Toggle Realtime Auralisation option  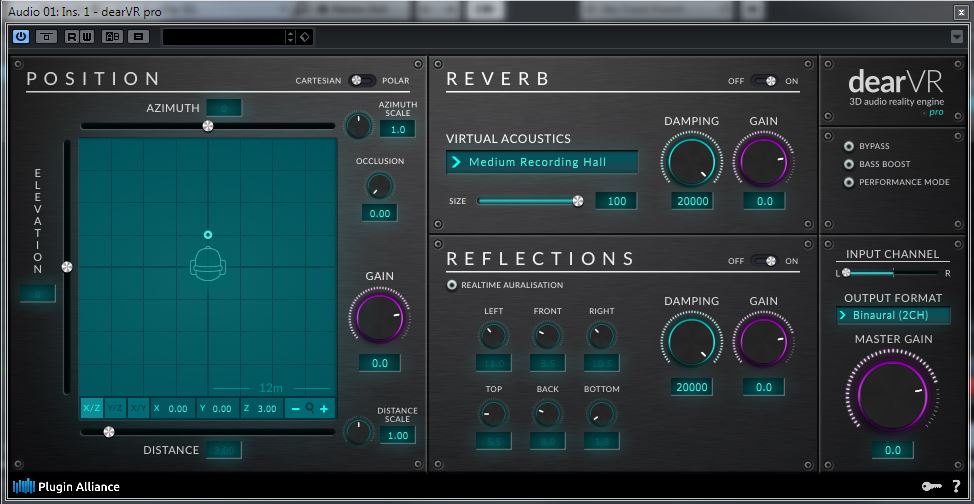pyautogui.click(x=452, y=285)
